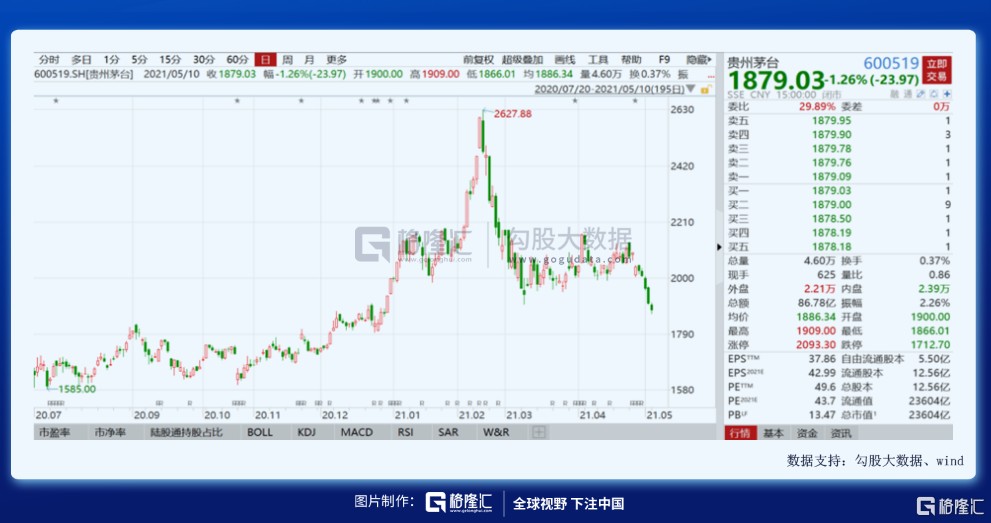
Task: Switch to the 资讯 tab
Action: click(841, 433)
